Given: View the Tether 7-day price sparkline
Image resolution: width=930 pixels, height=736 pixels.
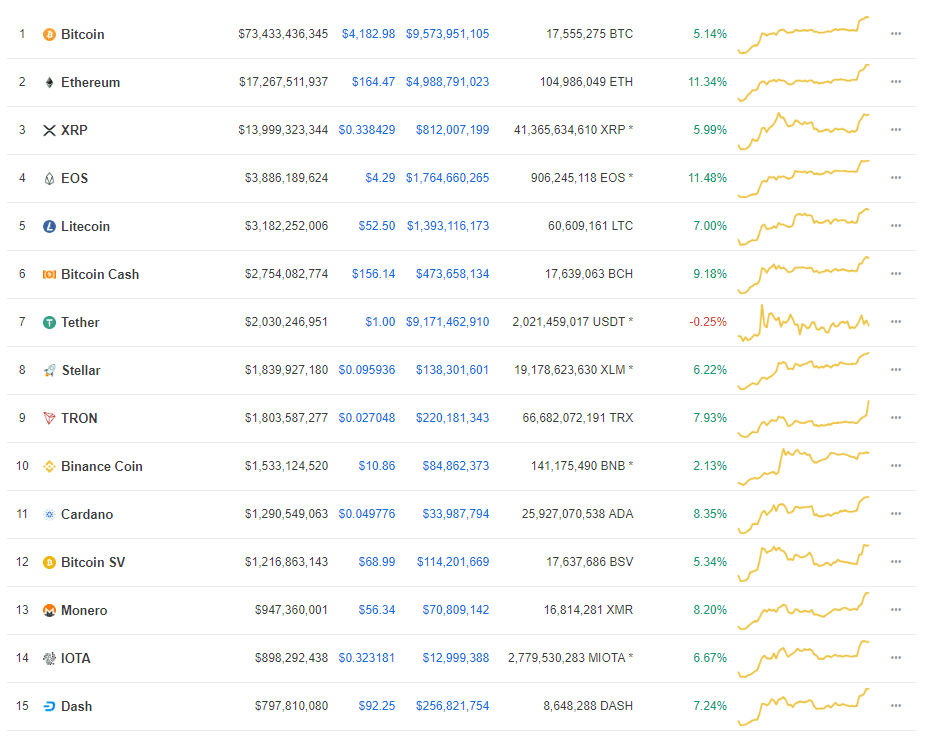Looking at the screenshot, I should click(804, 322).
